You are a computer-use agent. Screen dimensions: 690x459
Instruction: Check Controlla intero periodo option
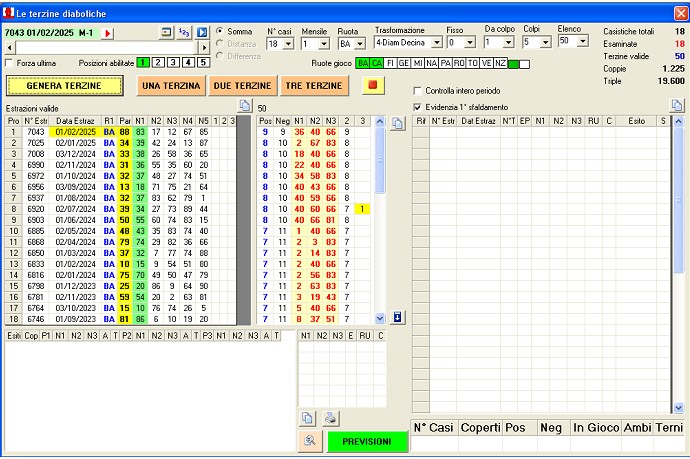pos(418,91)
